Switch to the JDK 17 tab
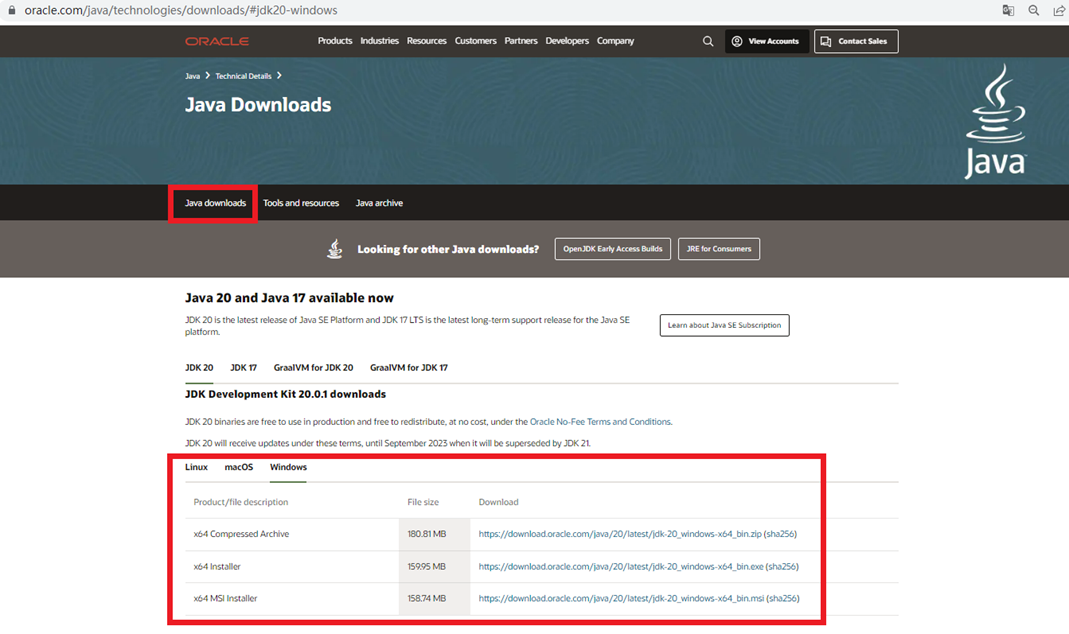 coord(243,367)
